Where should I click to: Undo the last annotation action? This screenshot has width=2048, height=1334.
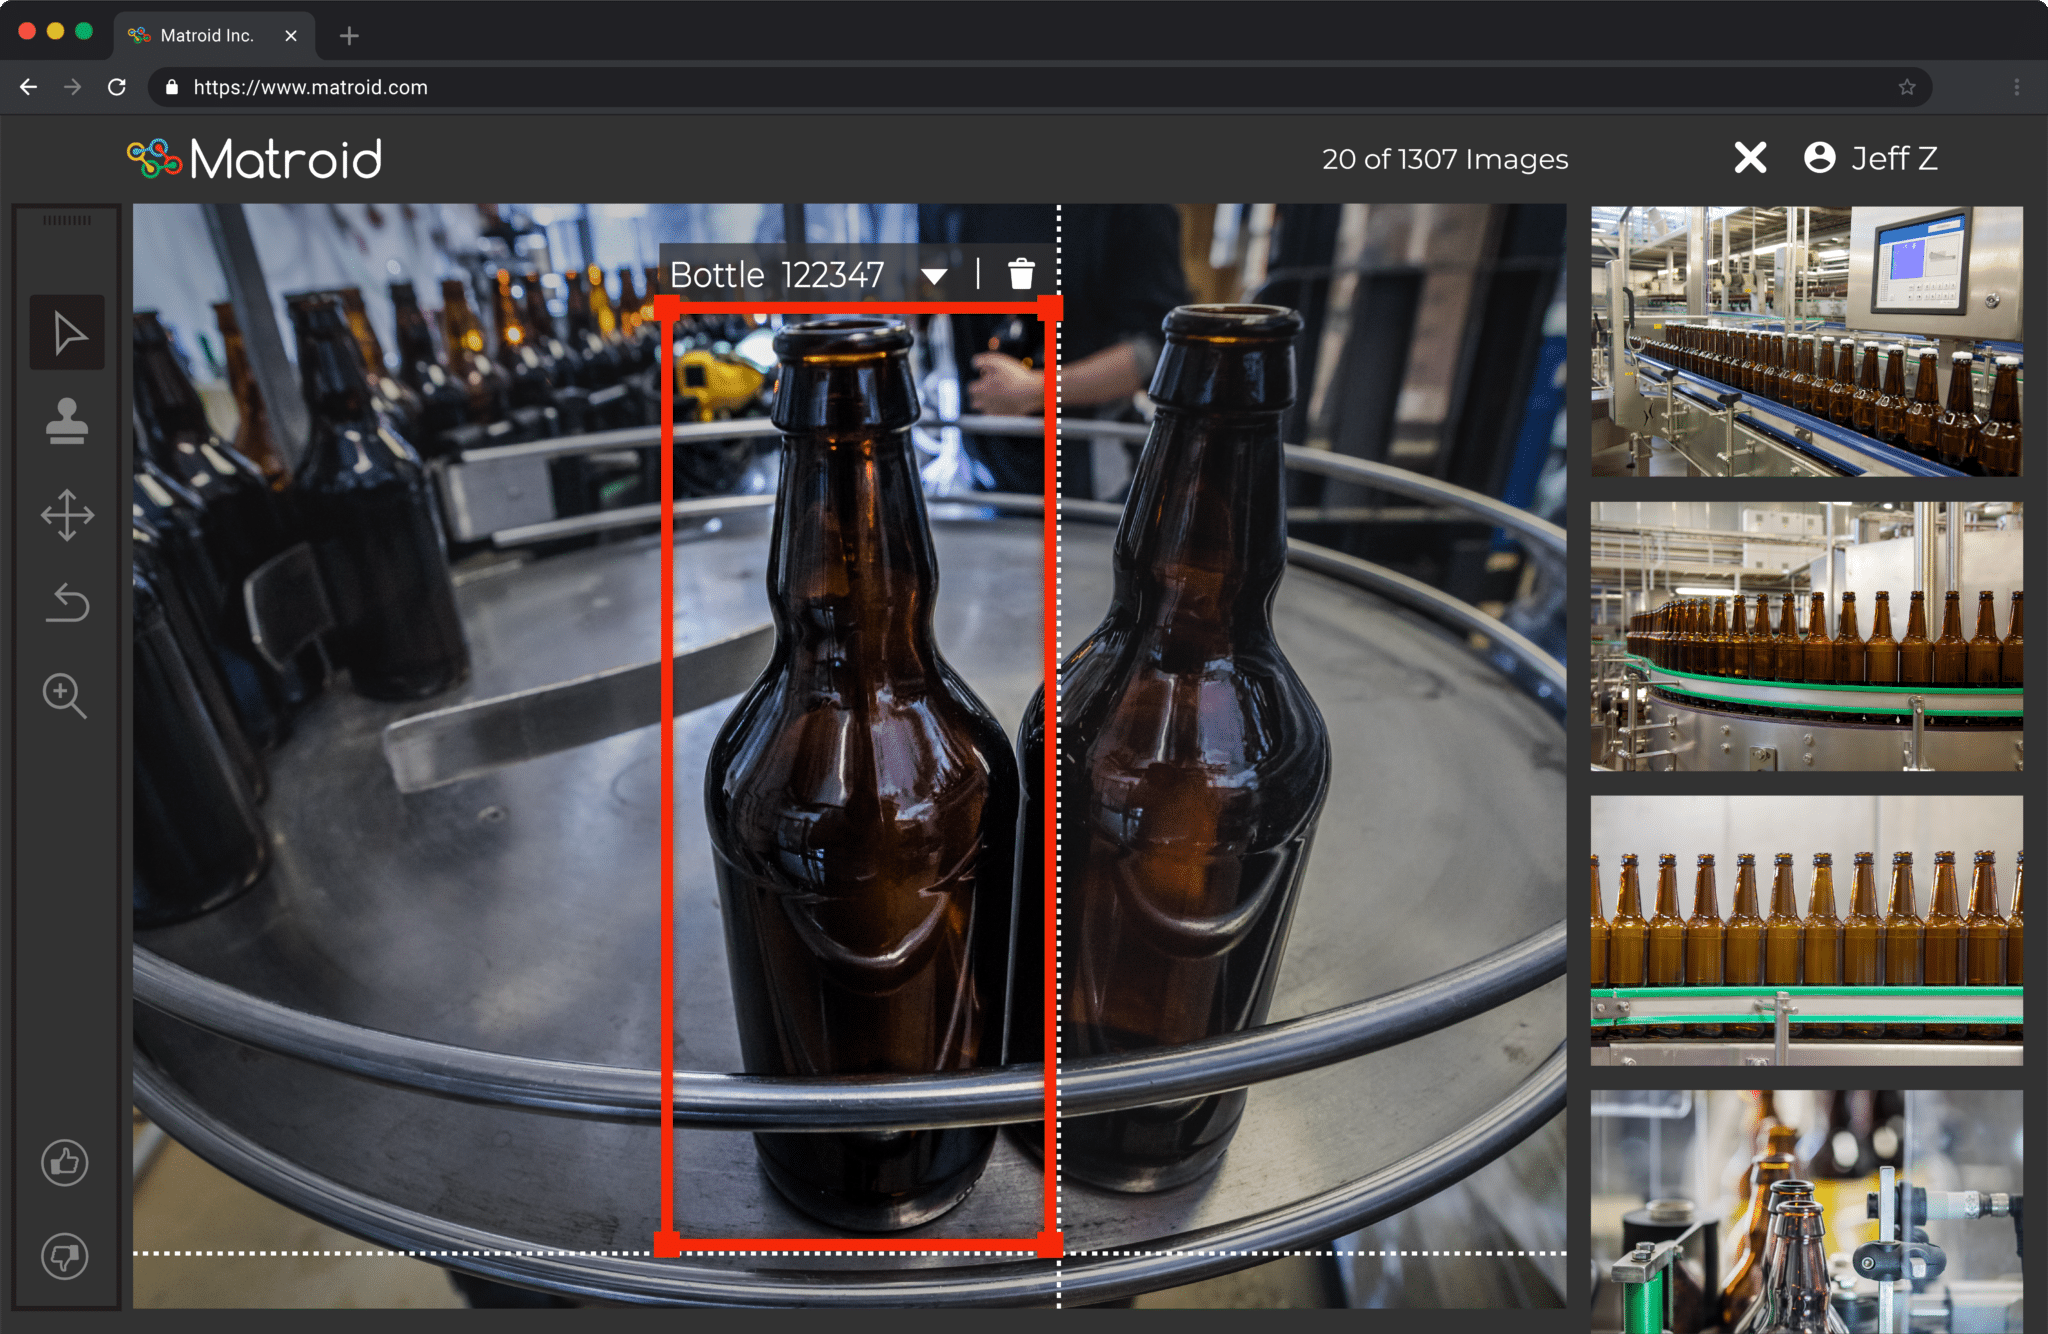pos(67,603)
